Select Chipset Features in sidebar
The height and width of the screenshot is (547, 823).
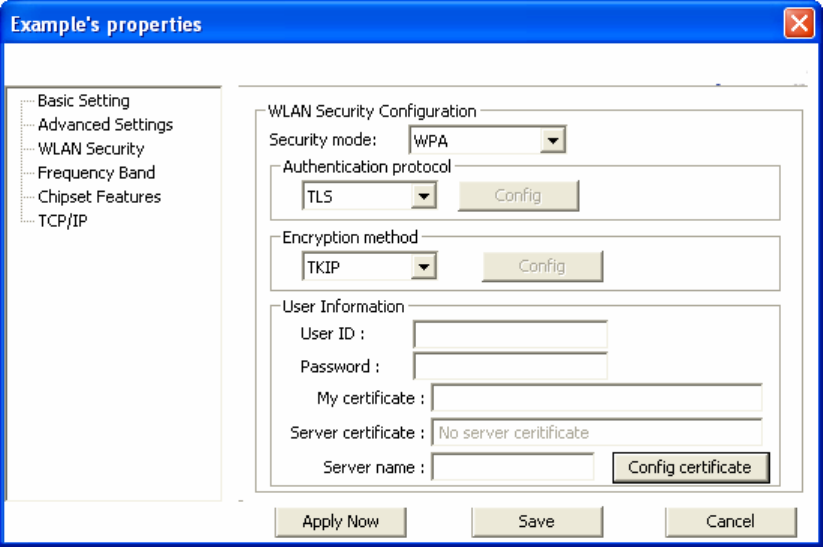(x=99, y=197)
